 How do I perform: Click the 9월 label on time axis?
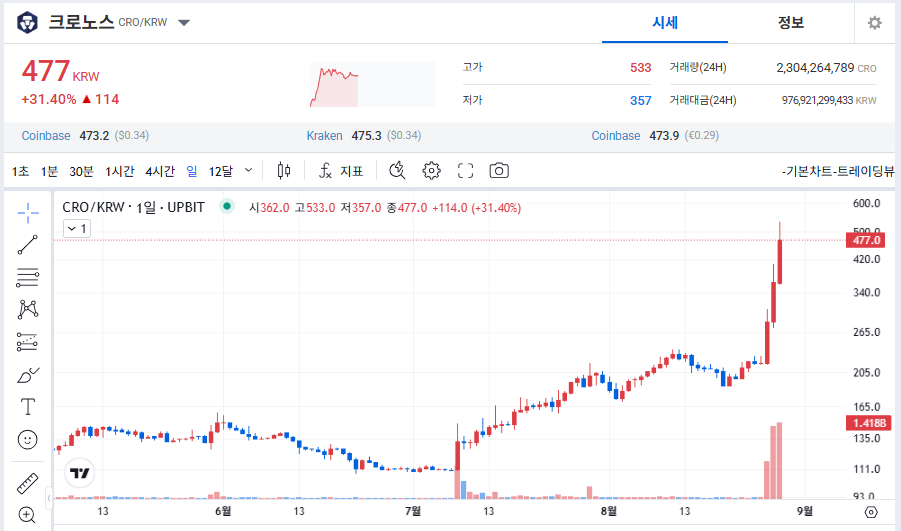coord(804,511)
